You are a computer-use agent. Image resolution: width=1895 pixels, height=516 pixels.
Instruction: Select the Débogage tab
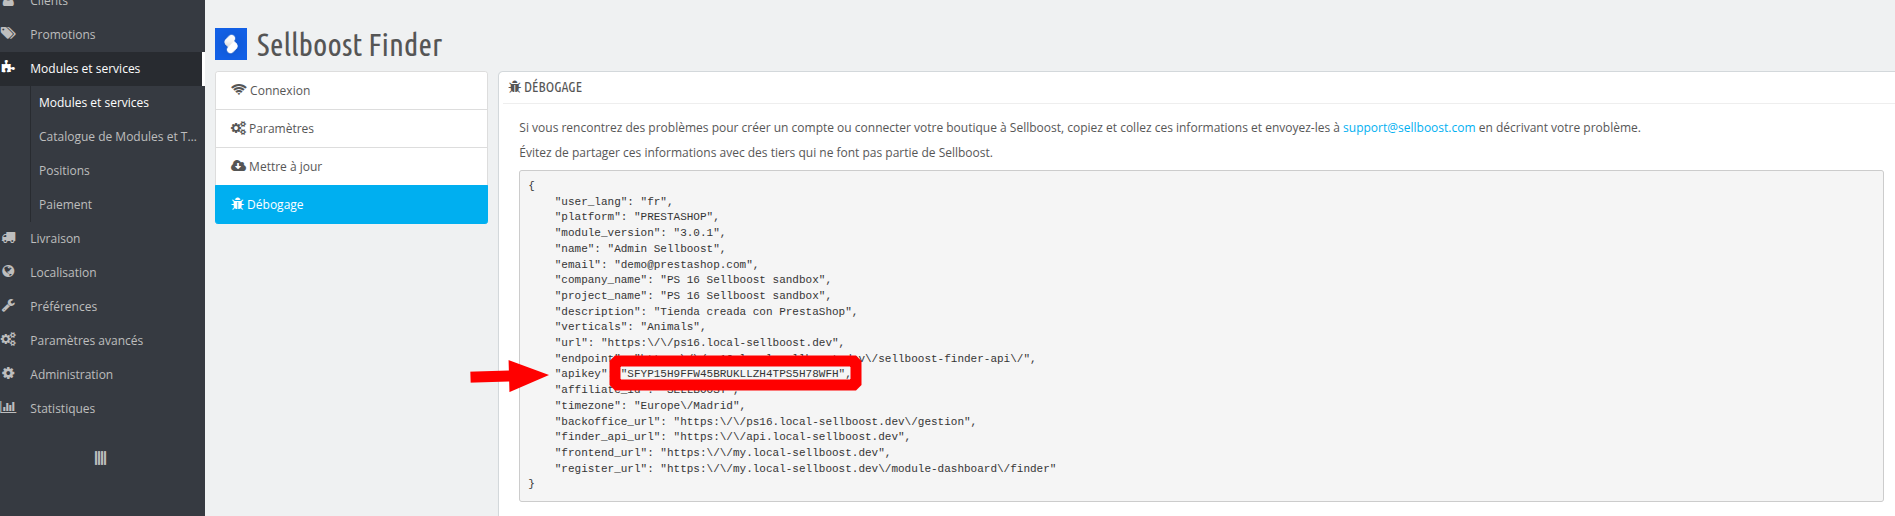[x=351, y=204]
